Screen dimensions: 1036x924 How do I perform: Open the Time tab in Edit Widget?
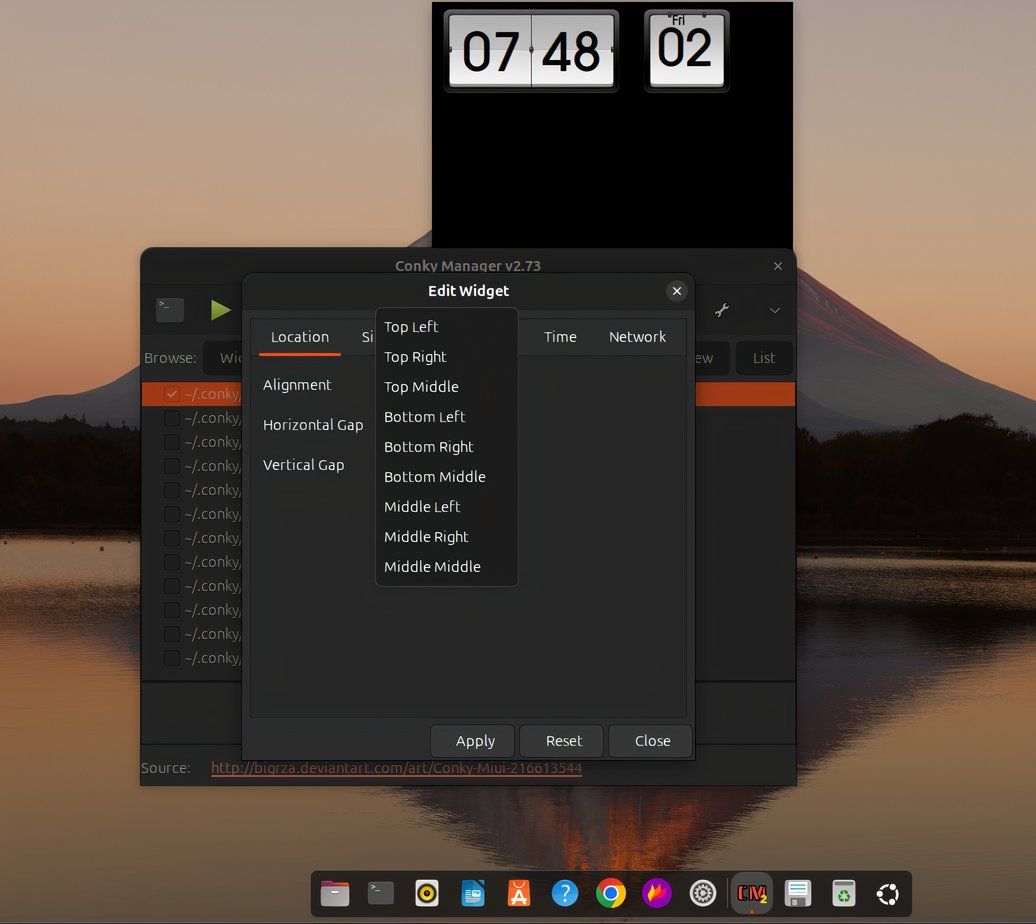click(x=559, y=336)
